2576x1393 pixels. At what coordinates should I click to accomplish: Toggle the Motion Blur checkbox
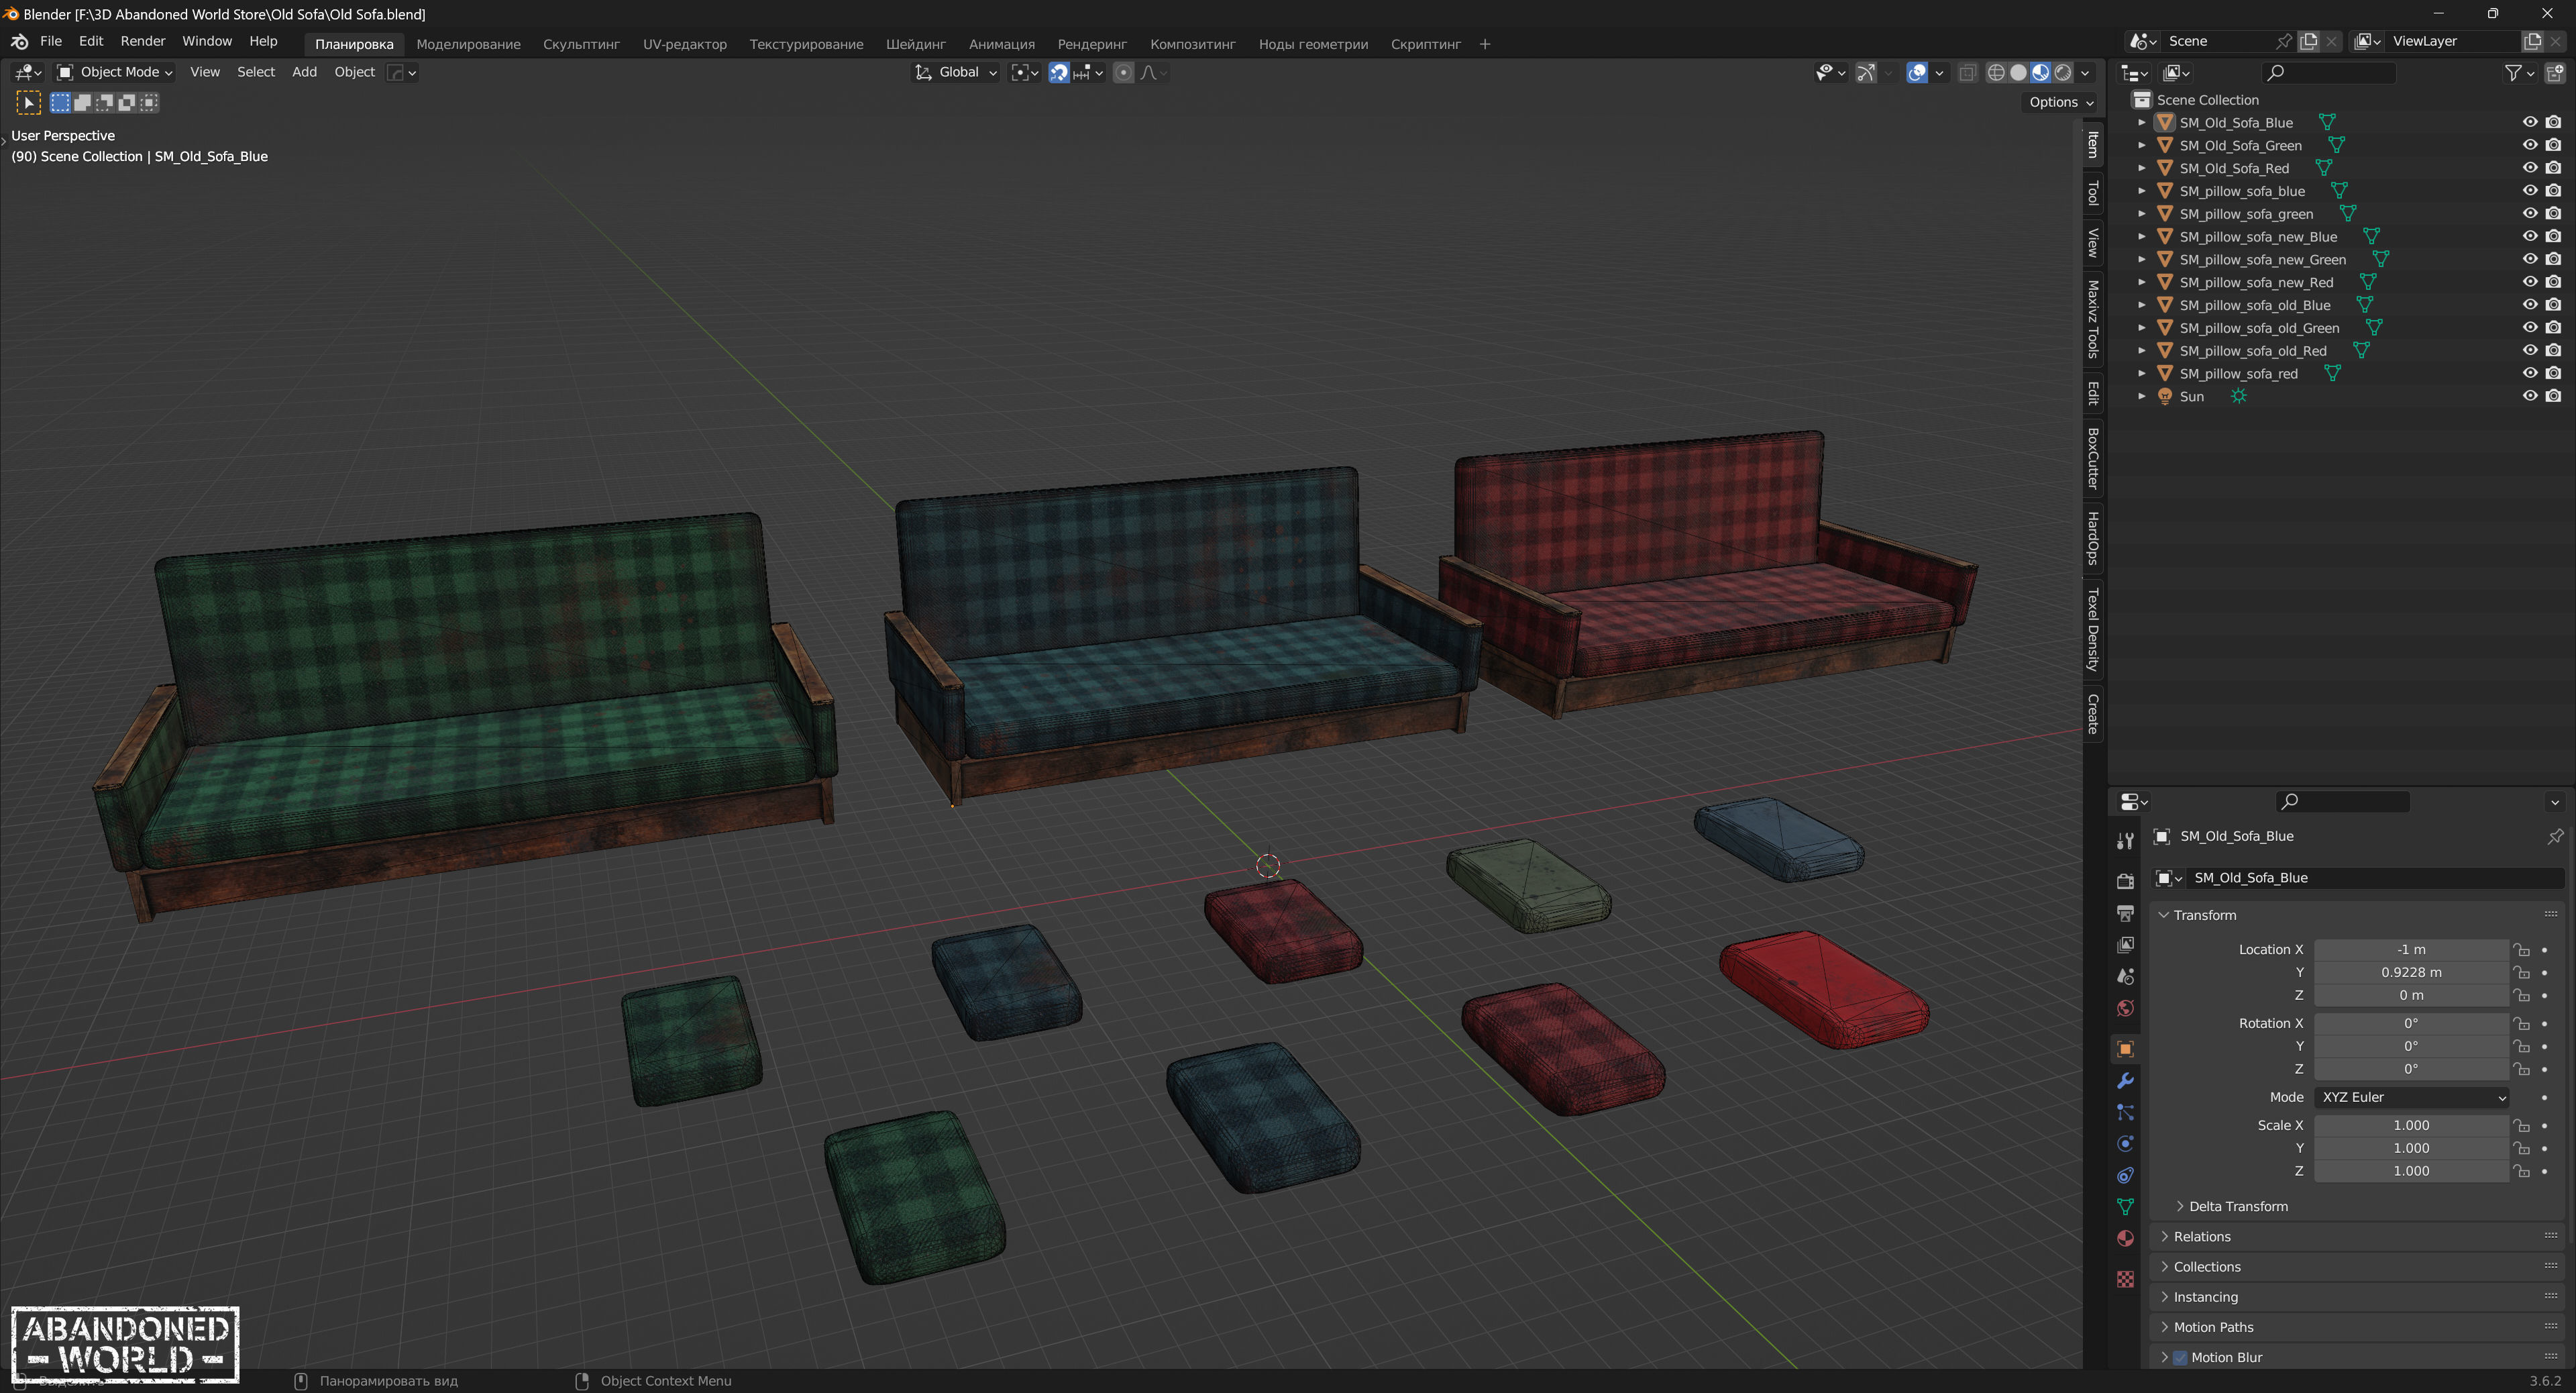coord(2180,1357)
